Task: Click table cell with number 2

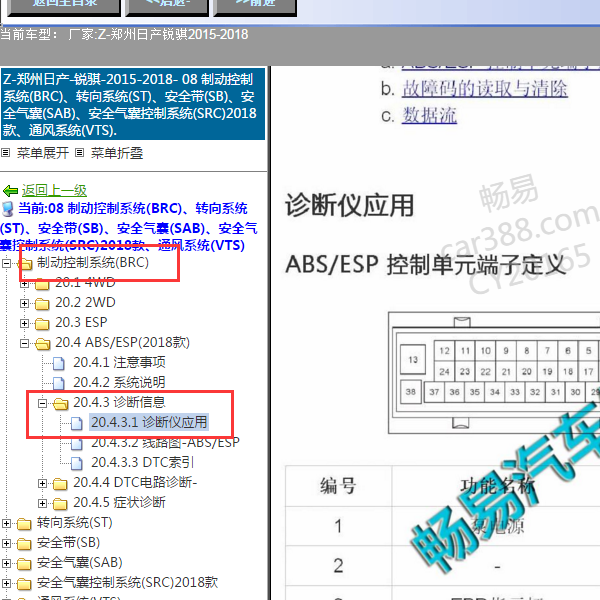Action: (338, 566)
